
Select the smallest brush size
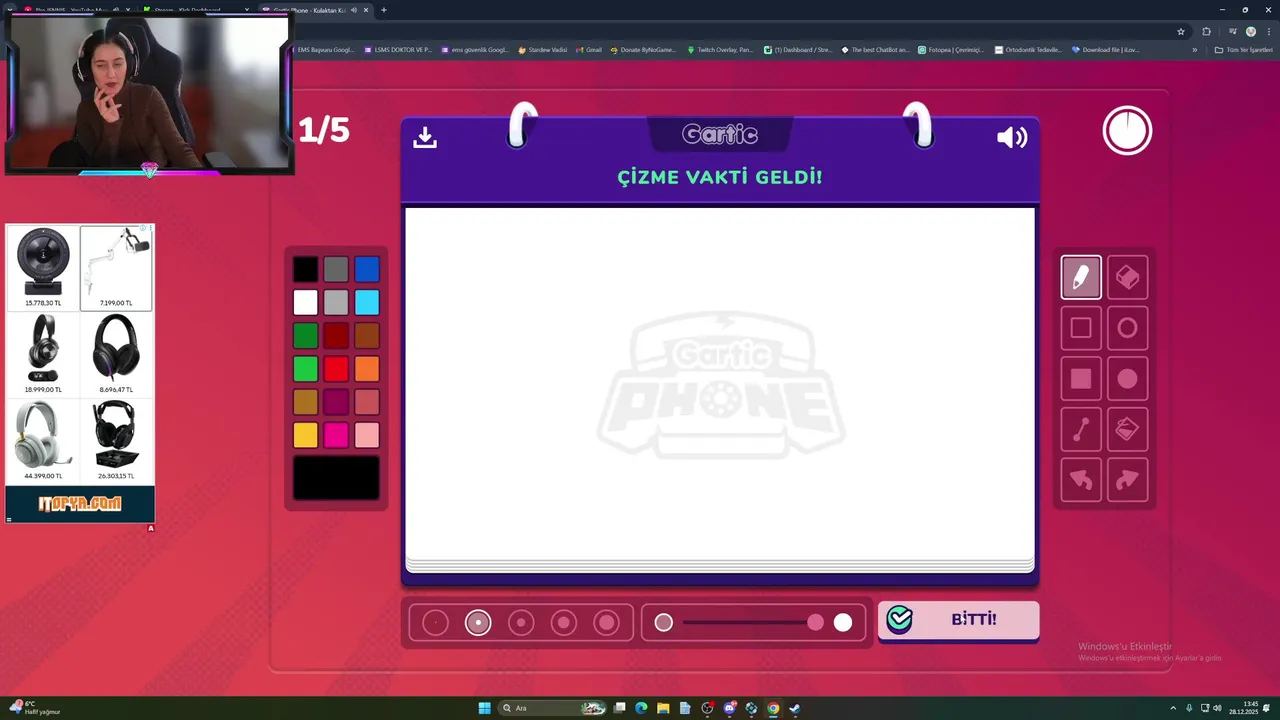pyautogui.click(x=436, y=623)
